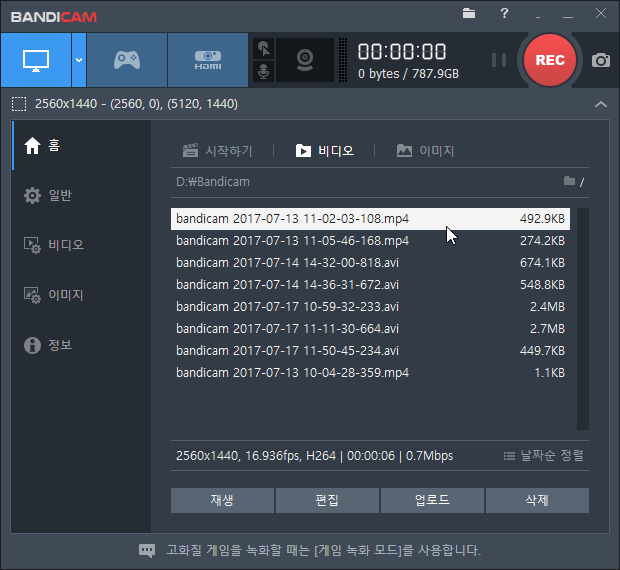Toggle the webcam overlay icon

pyautogui.click(x=305, y=60)
